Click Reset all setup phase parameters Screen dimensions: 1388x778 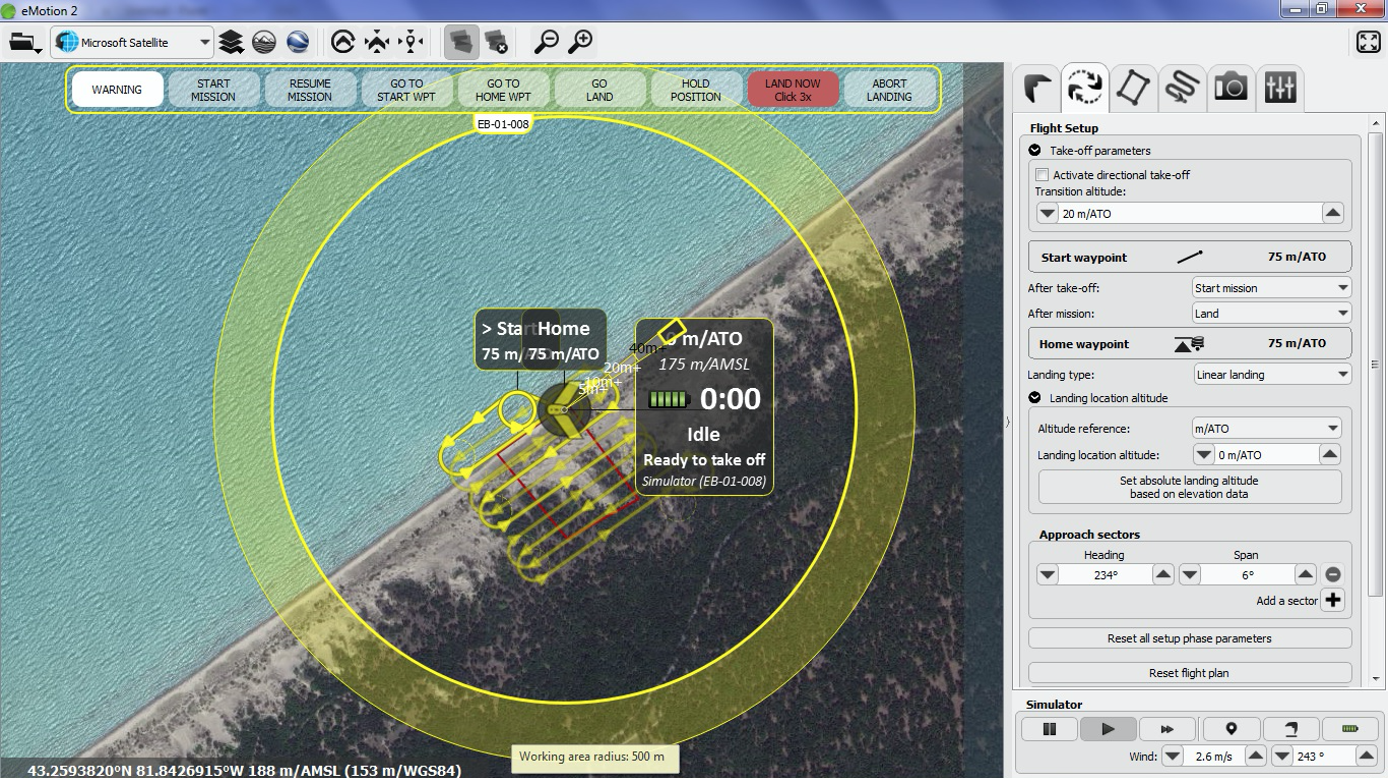(1189, 638)
